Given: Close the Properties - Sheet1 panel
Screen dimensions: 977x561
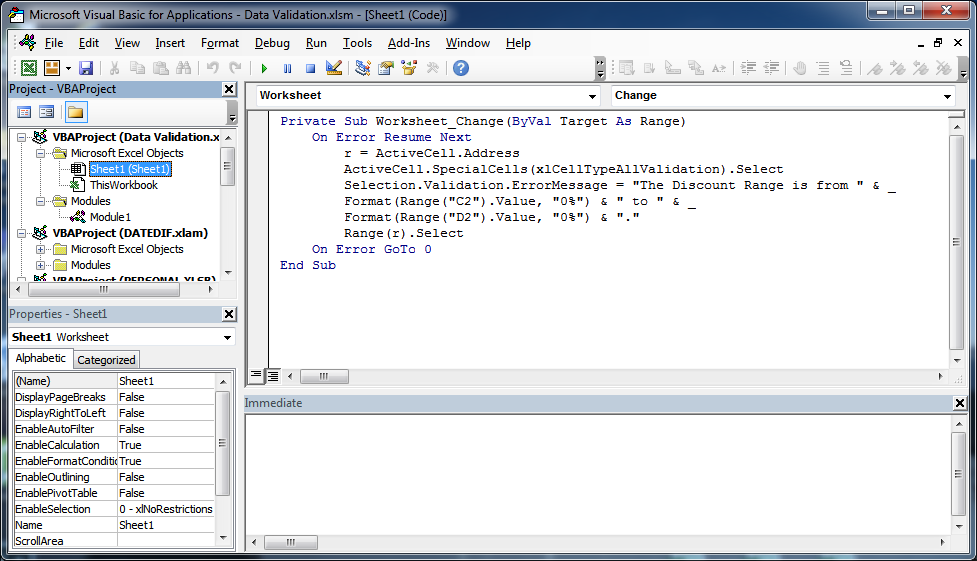Looking at the screenshot, I should 229,314.
